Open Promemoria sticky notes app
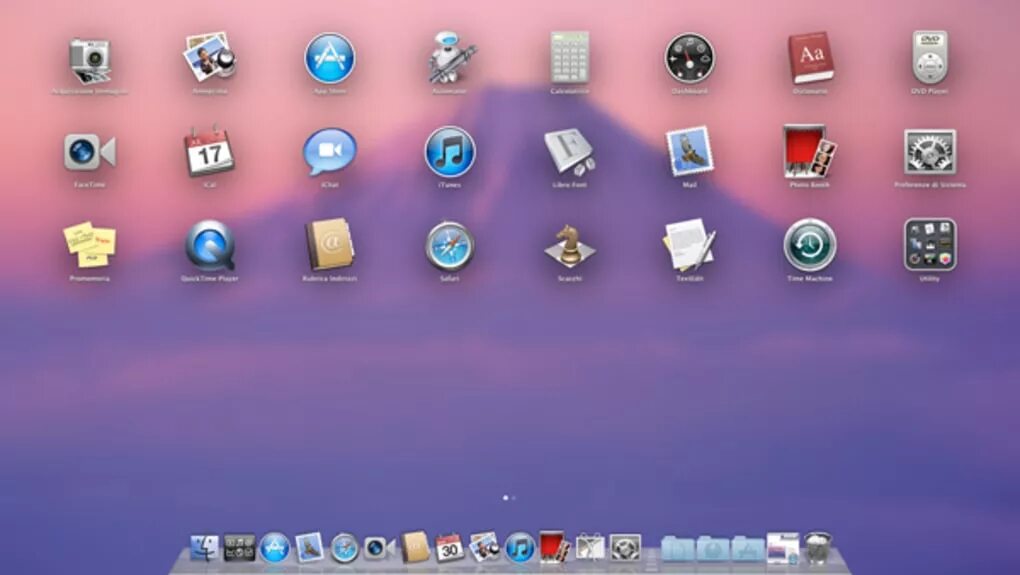1020x575 pixels. (90, 245)
